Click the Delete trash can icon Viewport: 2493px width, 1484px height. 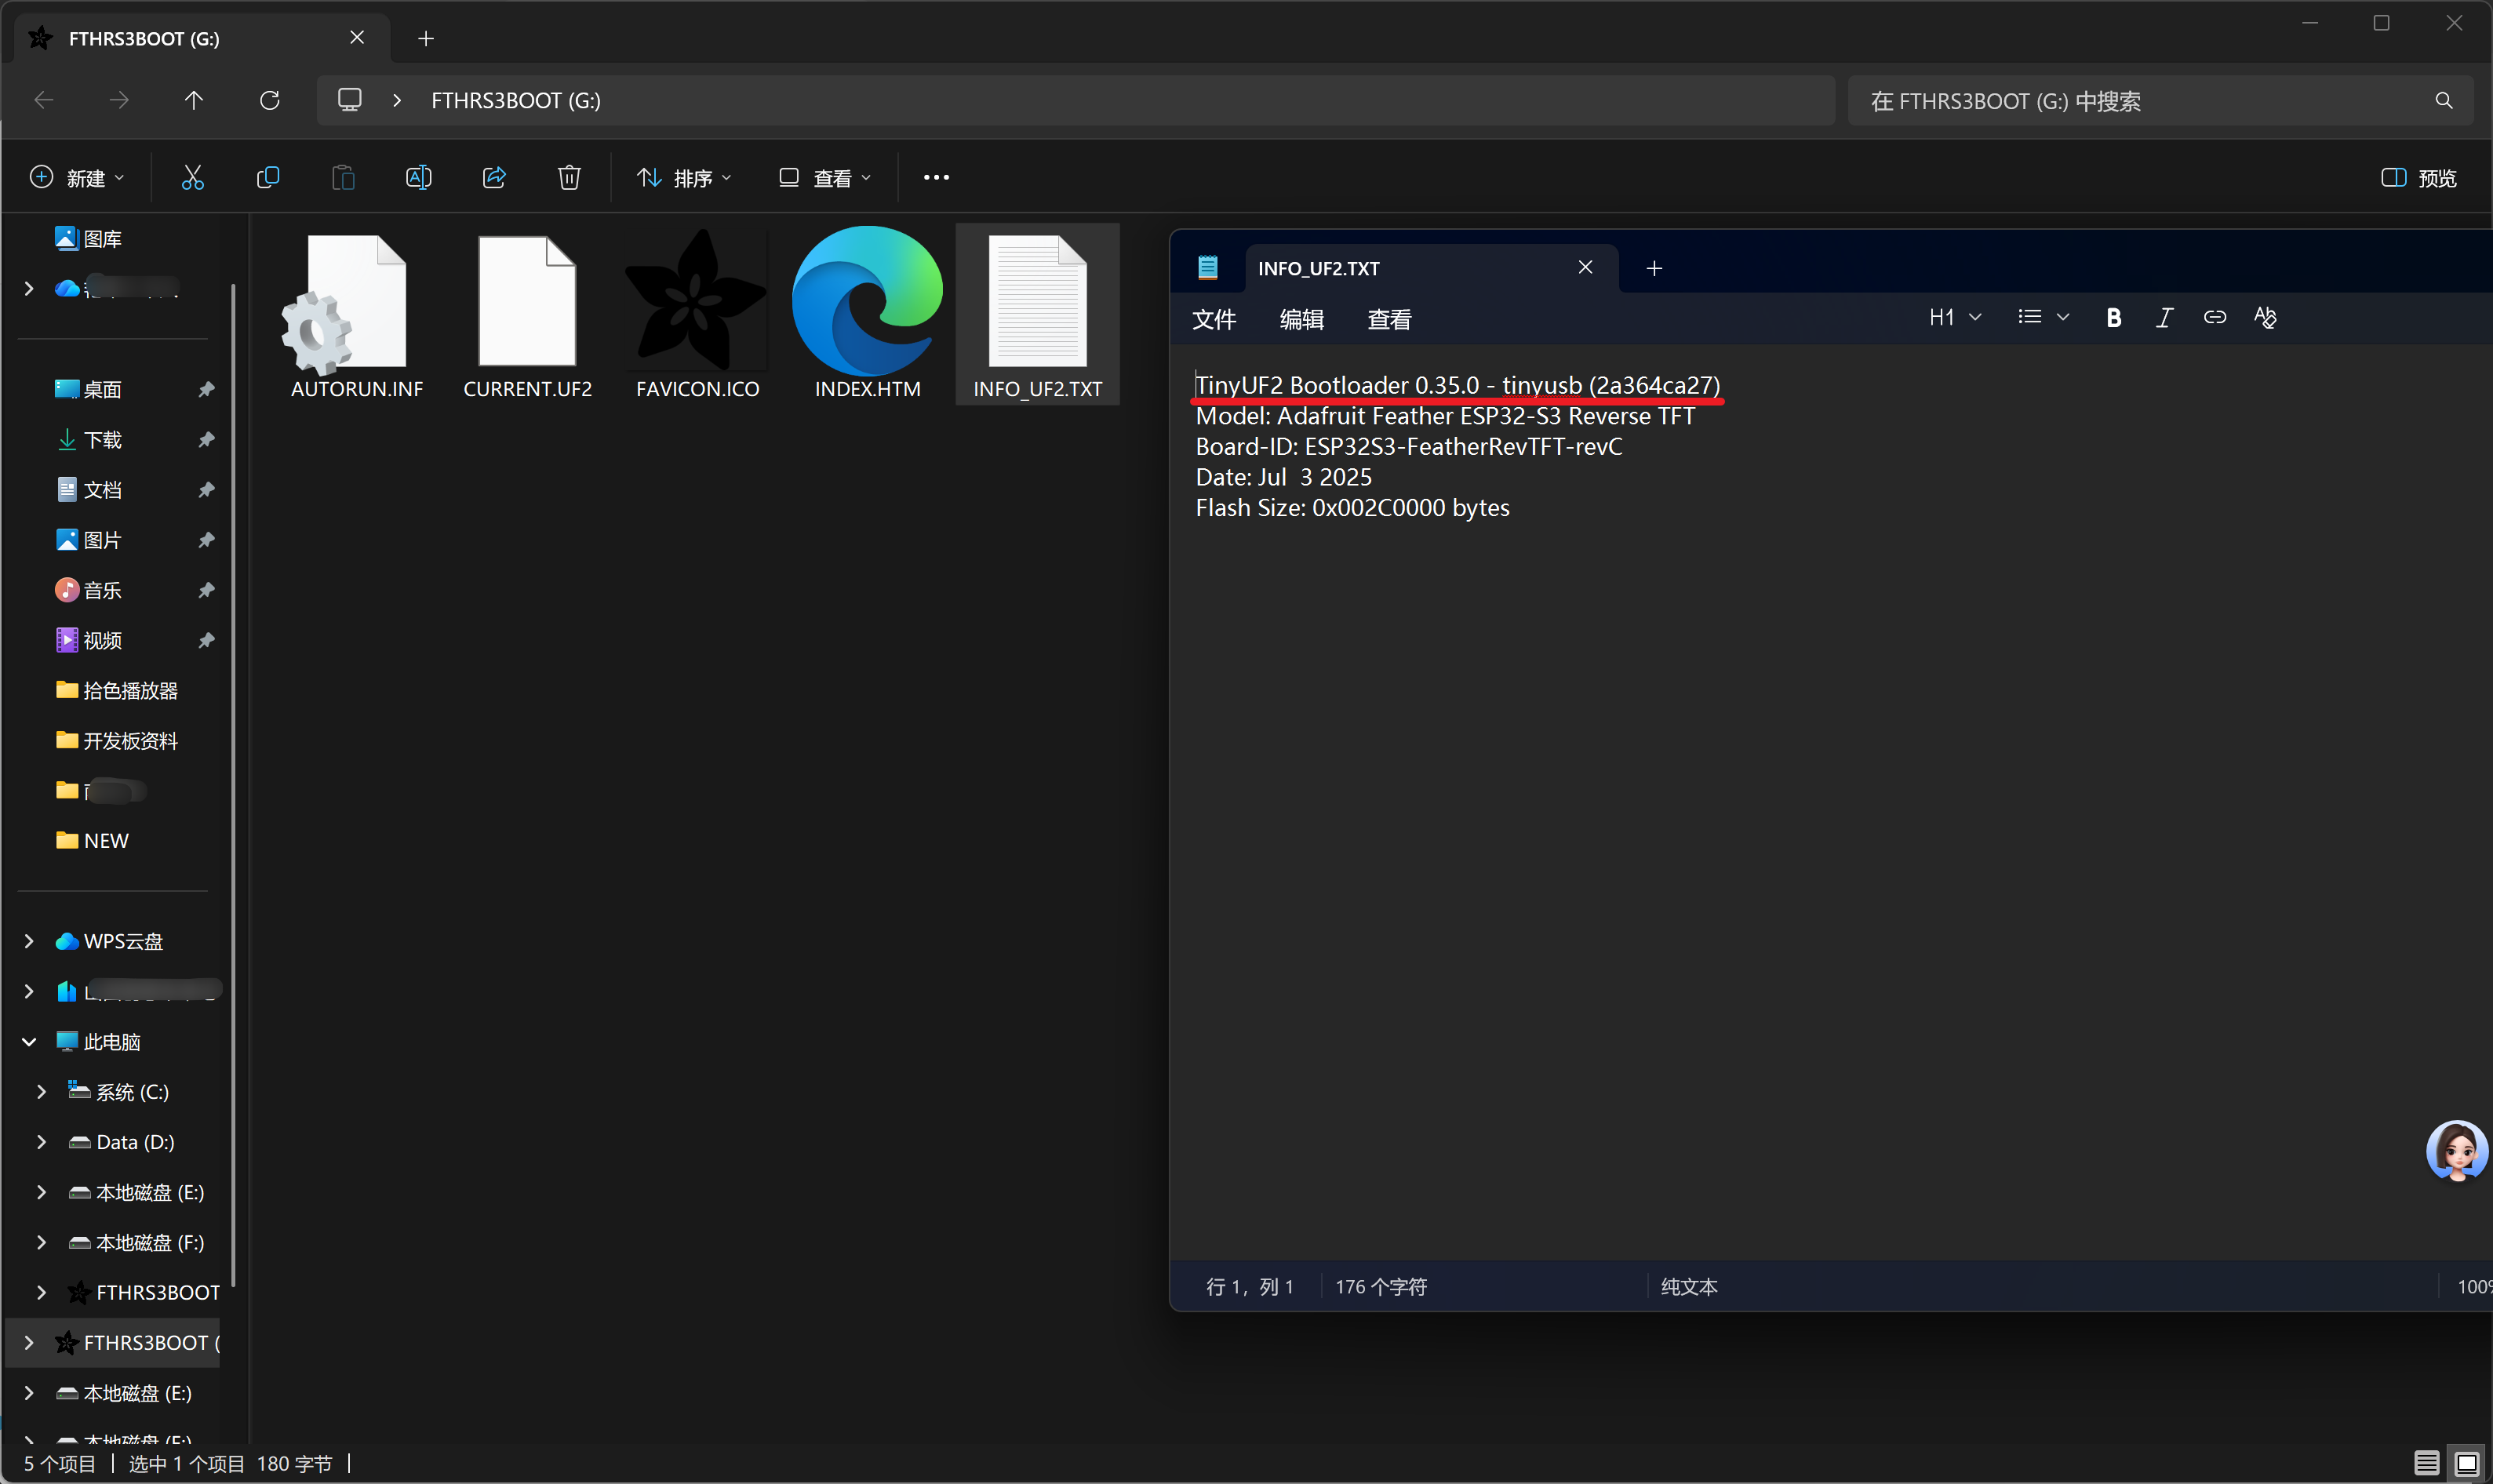click(x=569, y=178)
